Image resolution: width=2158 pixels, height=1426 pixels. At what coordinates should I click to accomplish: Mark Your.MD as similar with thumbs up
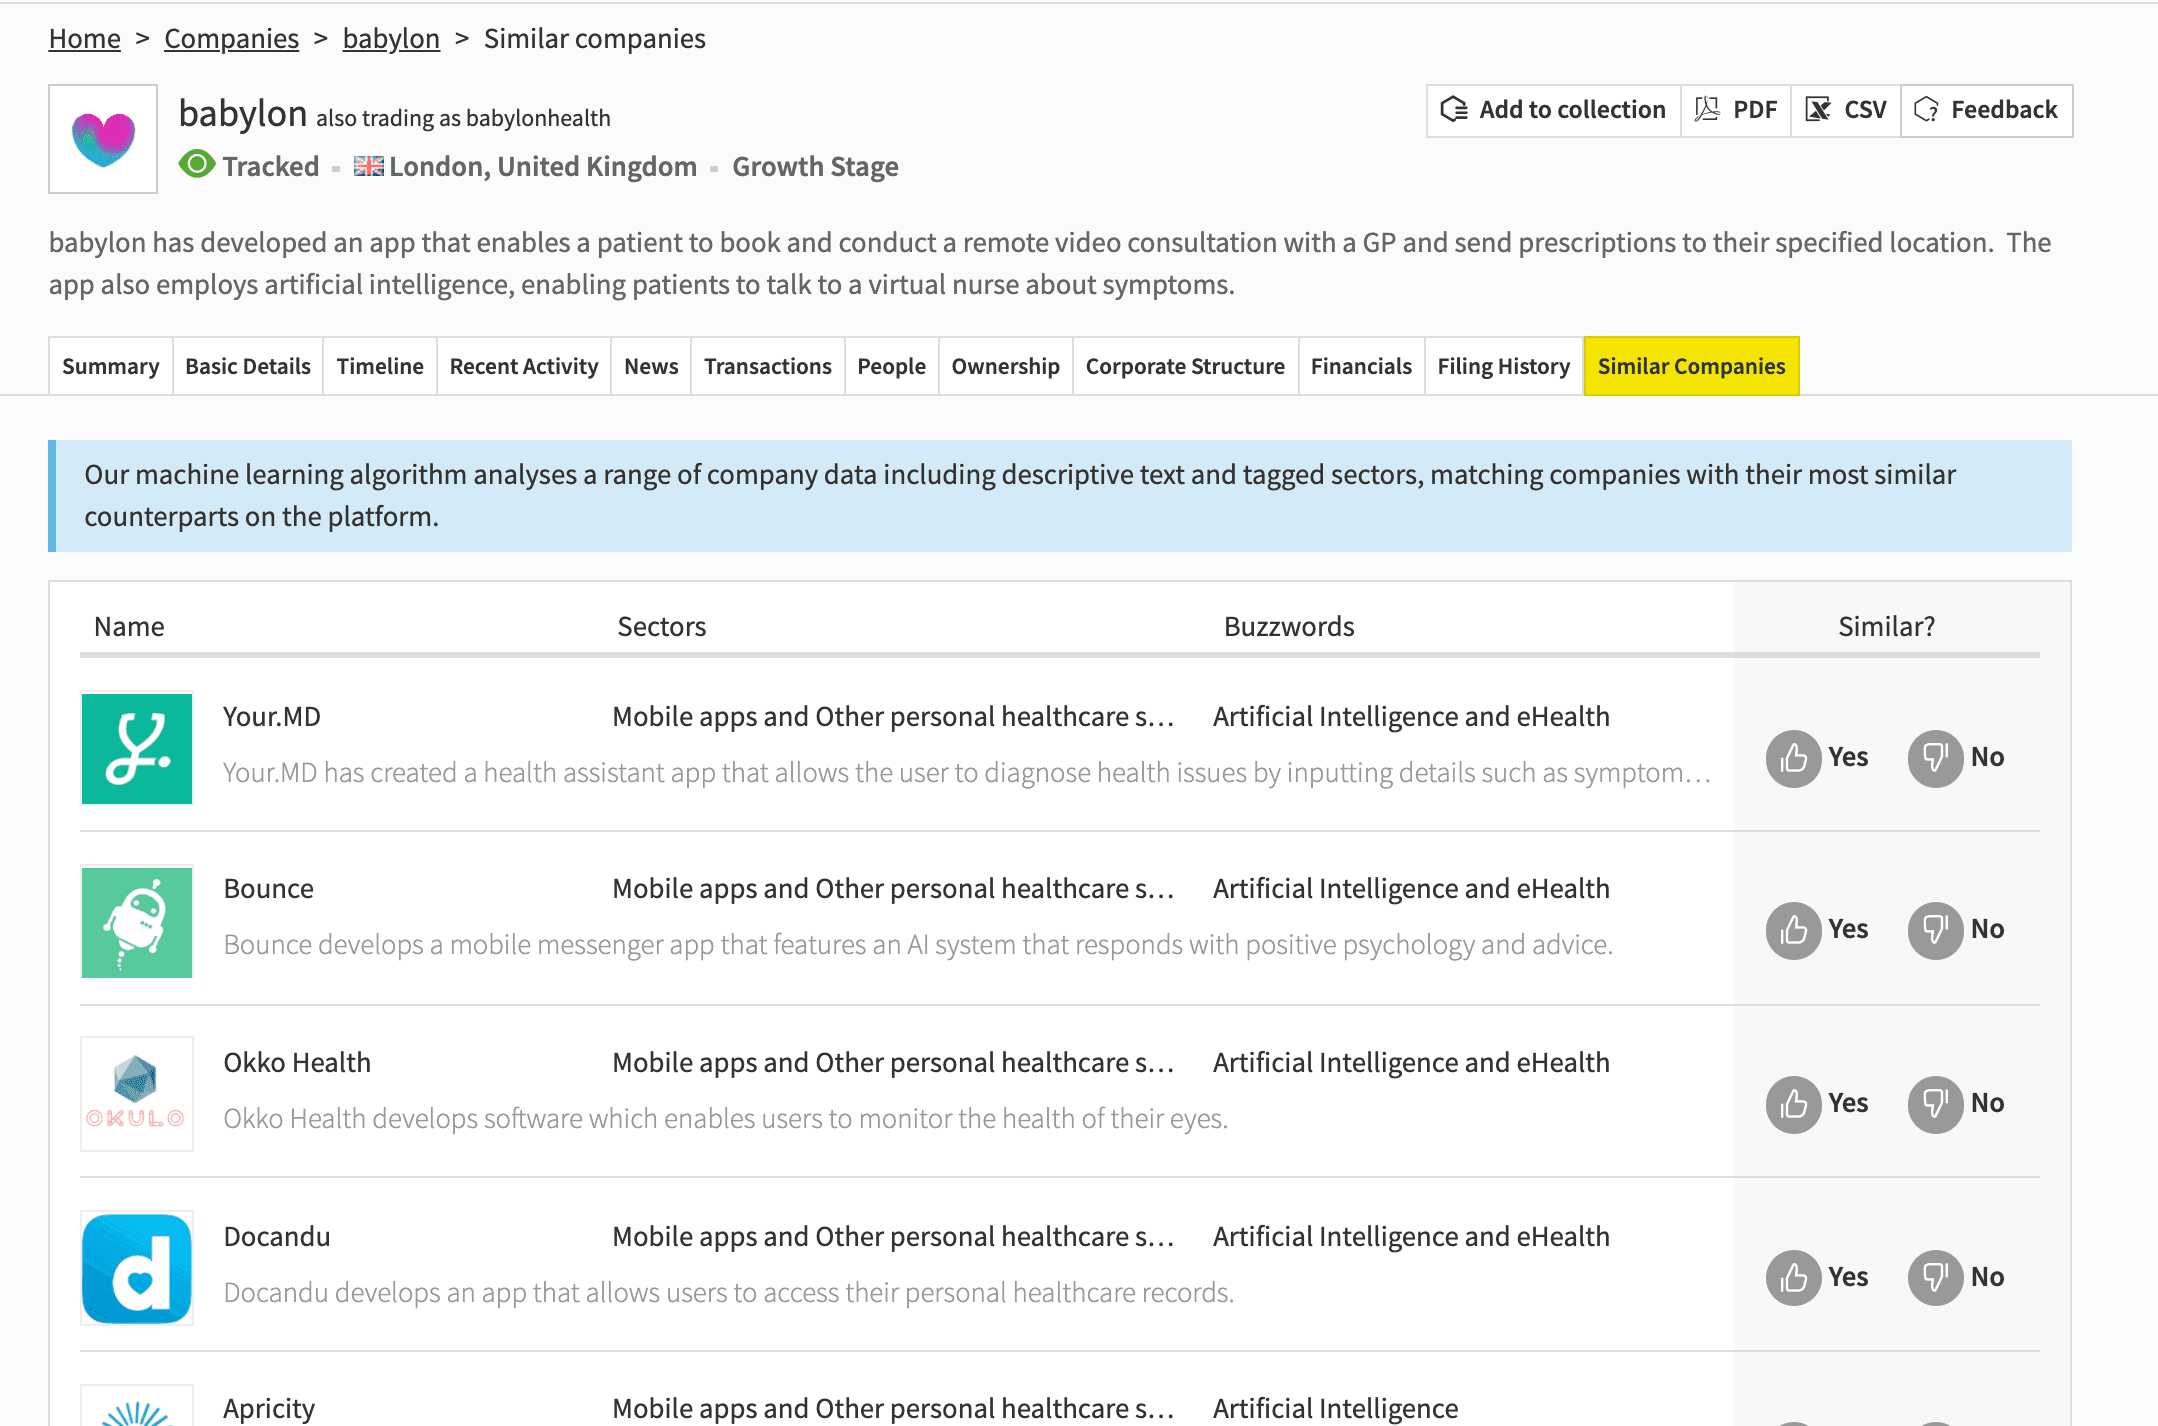click(x=1794, y=758)
